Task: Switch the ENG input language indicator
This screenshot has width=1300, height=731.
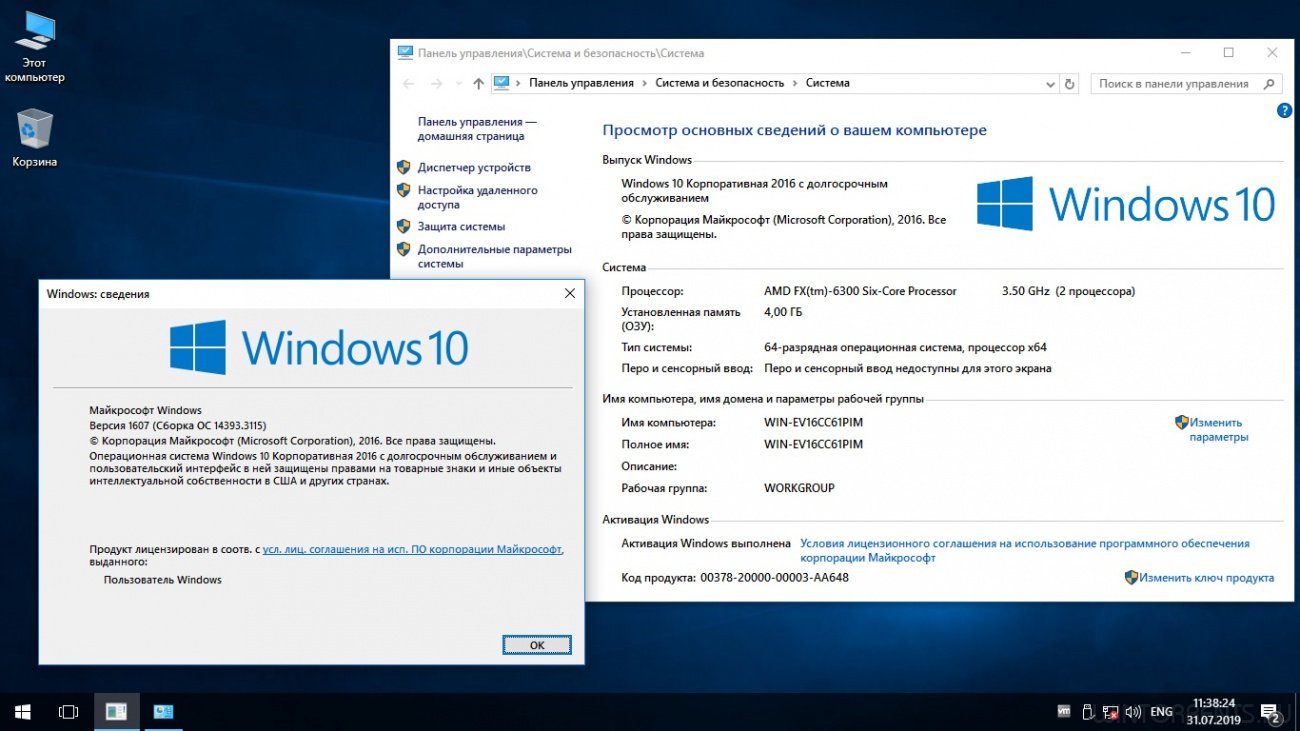Action: pos(1161,712)
